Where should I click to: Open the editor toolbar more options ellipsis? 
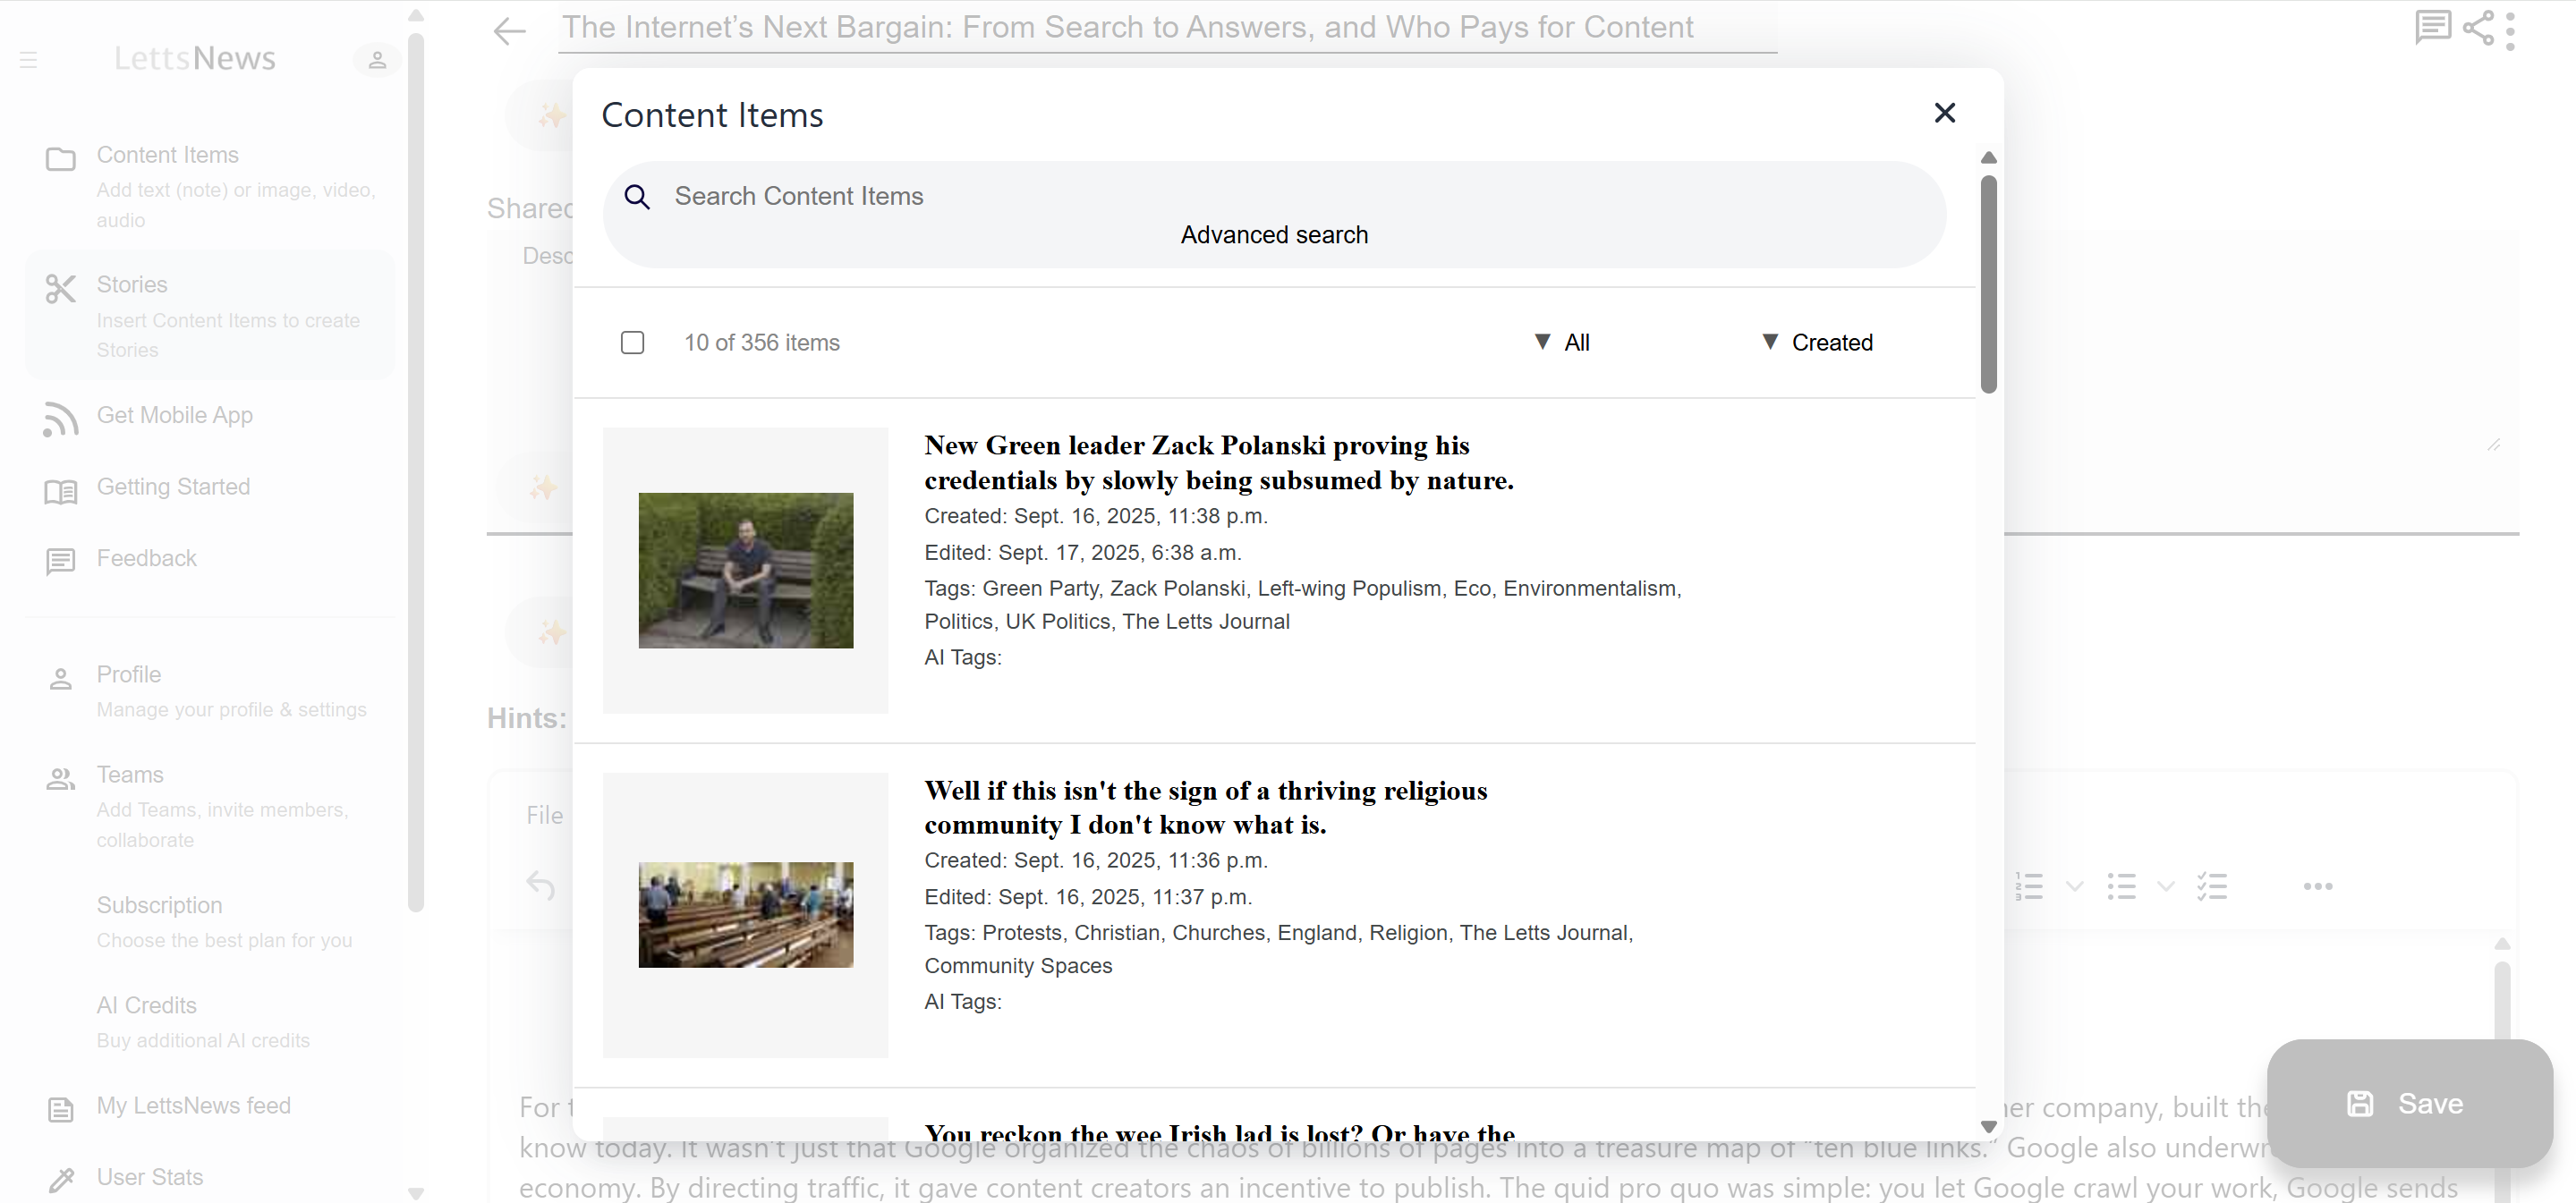click(x=2318, y=886)
